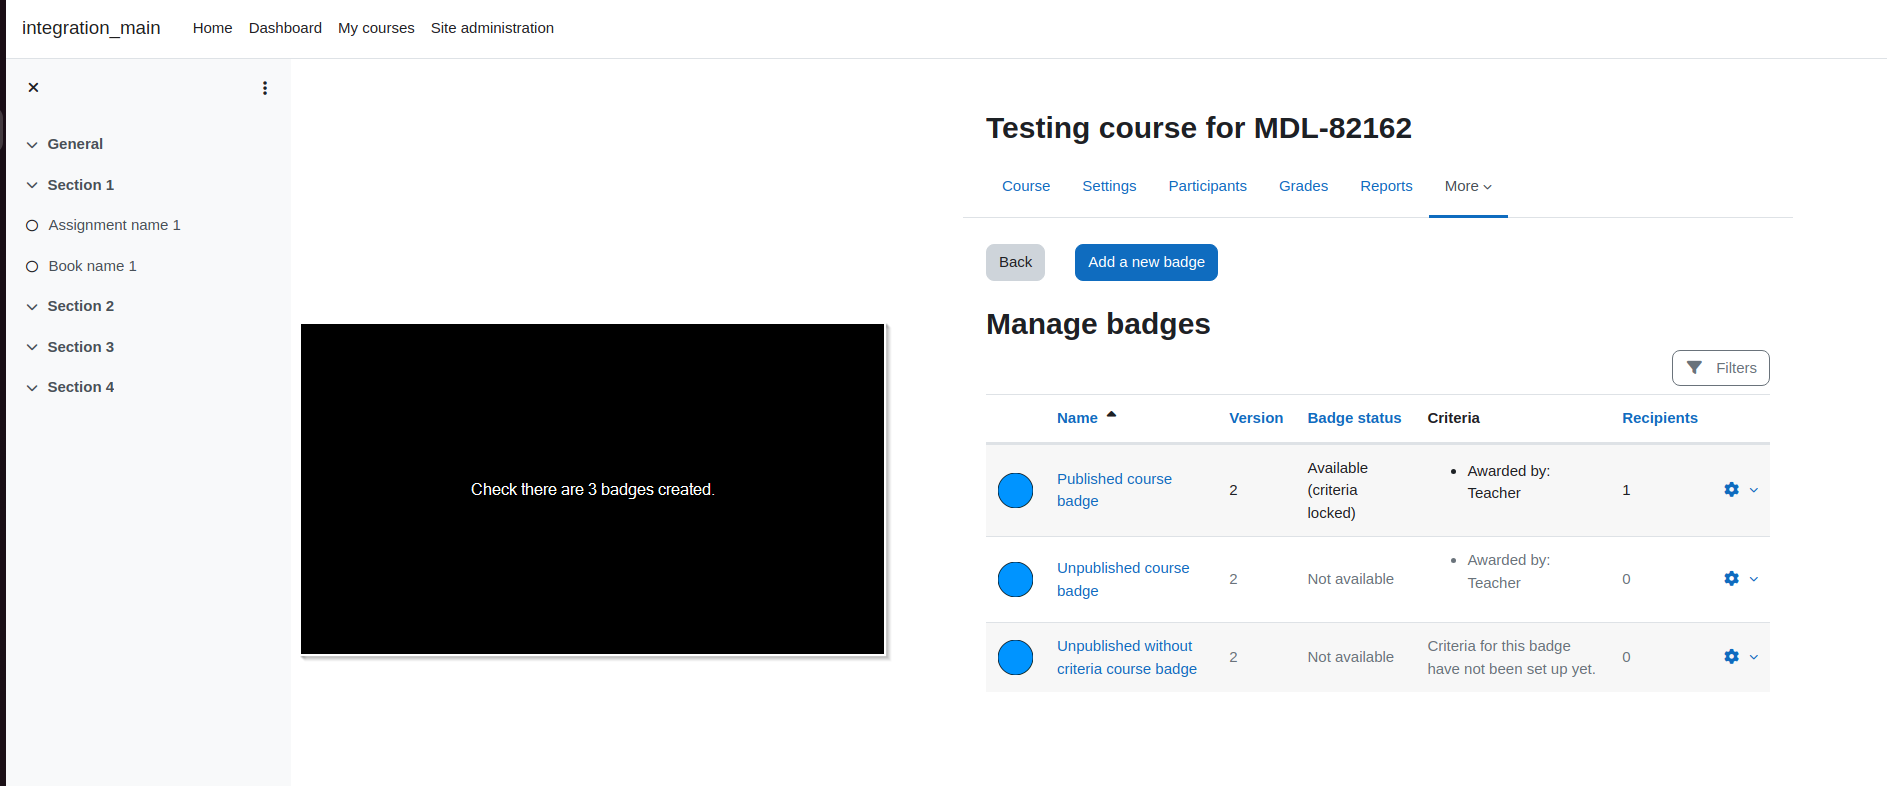Open My courses in top navigation
Image resolution: width=1887 pixels, height=786 pixels.
coord(376,28)
